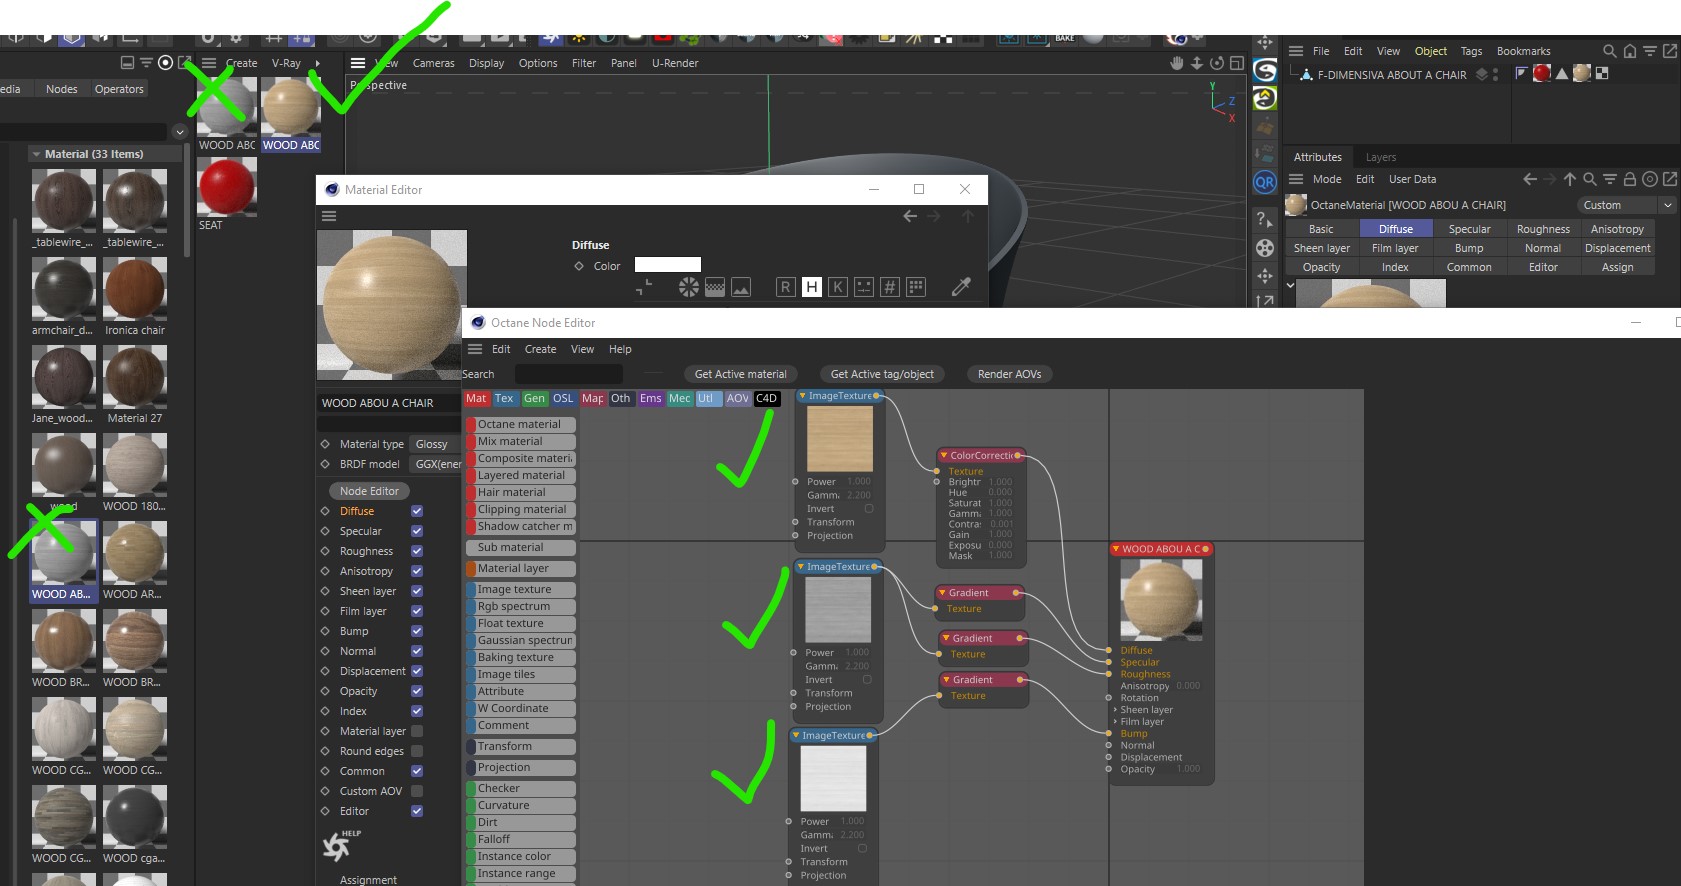Click the Attributes panel up arrow

coord(1570,179)
